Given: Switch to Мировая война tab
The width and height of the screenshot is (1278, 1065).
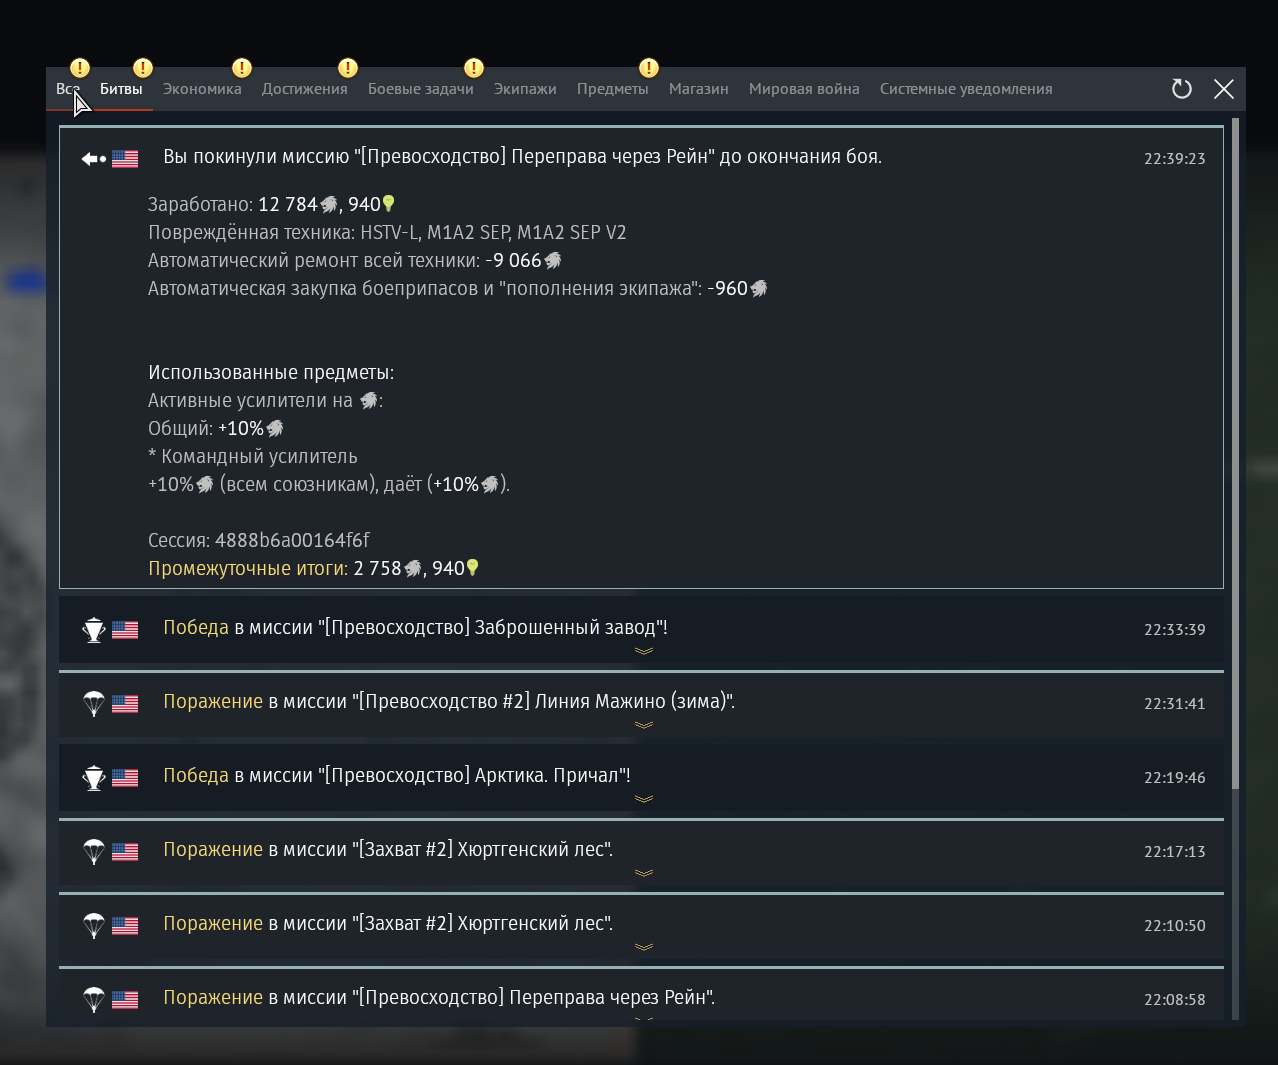Looking at the screenshot, I should (804, 89).
